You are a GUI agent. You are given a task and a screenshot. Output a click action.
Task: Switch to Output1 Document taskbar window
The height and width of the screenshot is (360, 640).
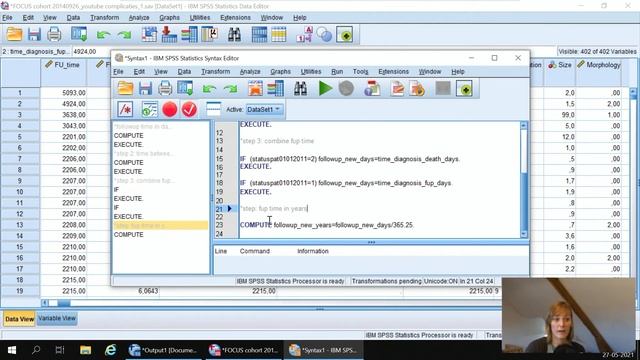[x=163, y=350]
